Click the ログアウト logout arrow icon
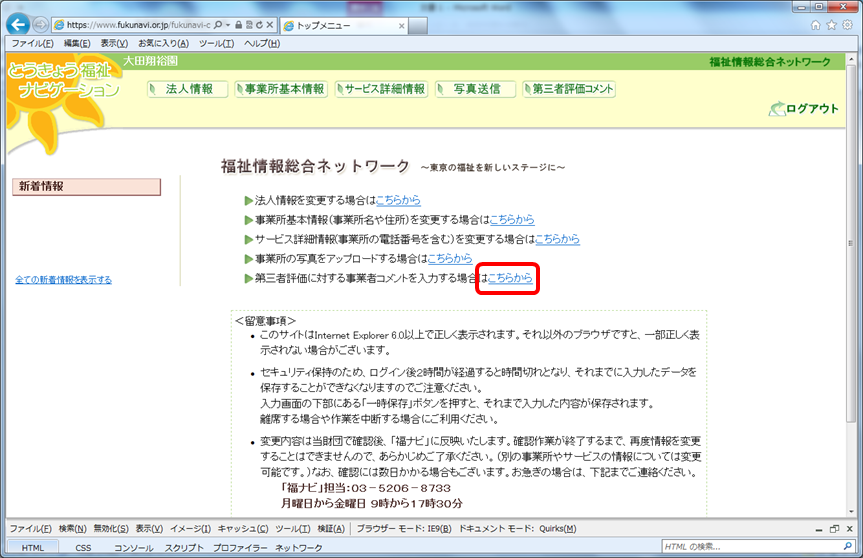The image size is (863, 558). pos(777,109)
